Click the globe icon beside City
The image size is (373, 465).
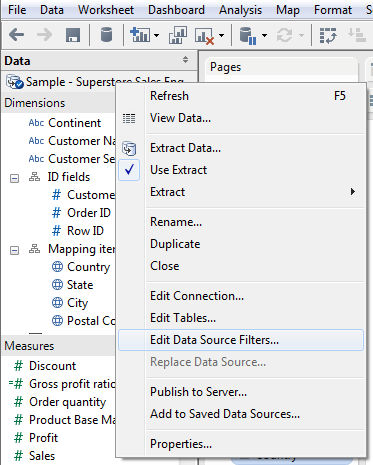pos(57,303)
